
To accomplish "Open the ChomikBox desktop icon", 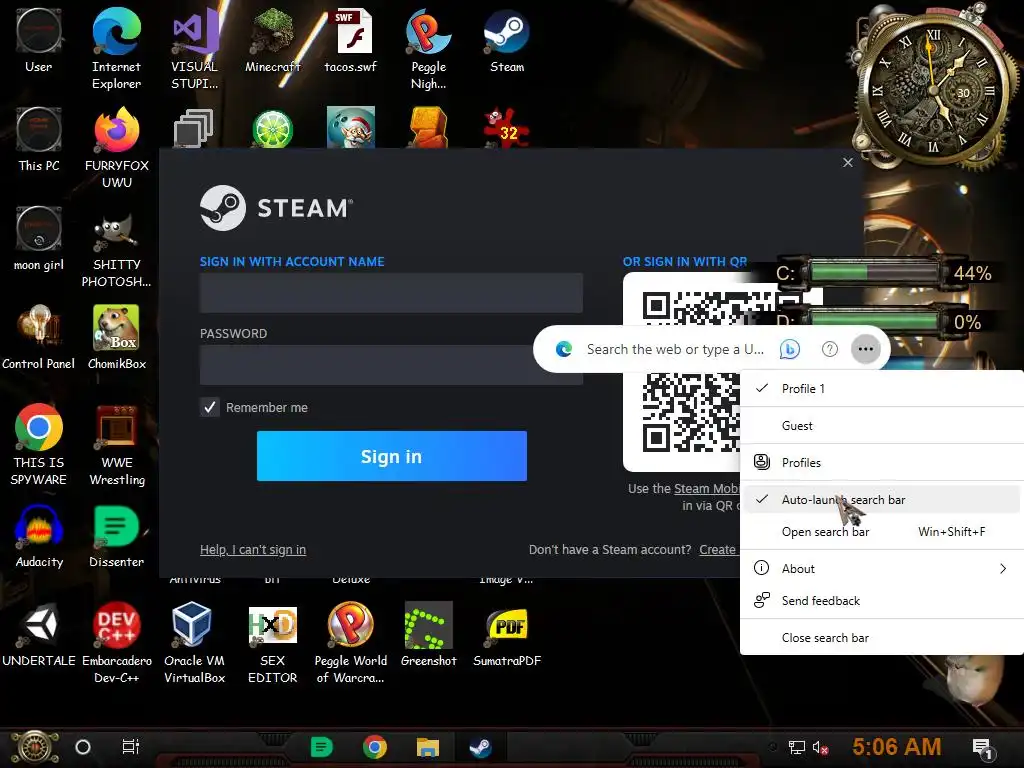I will 116,337.
